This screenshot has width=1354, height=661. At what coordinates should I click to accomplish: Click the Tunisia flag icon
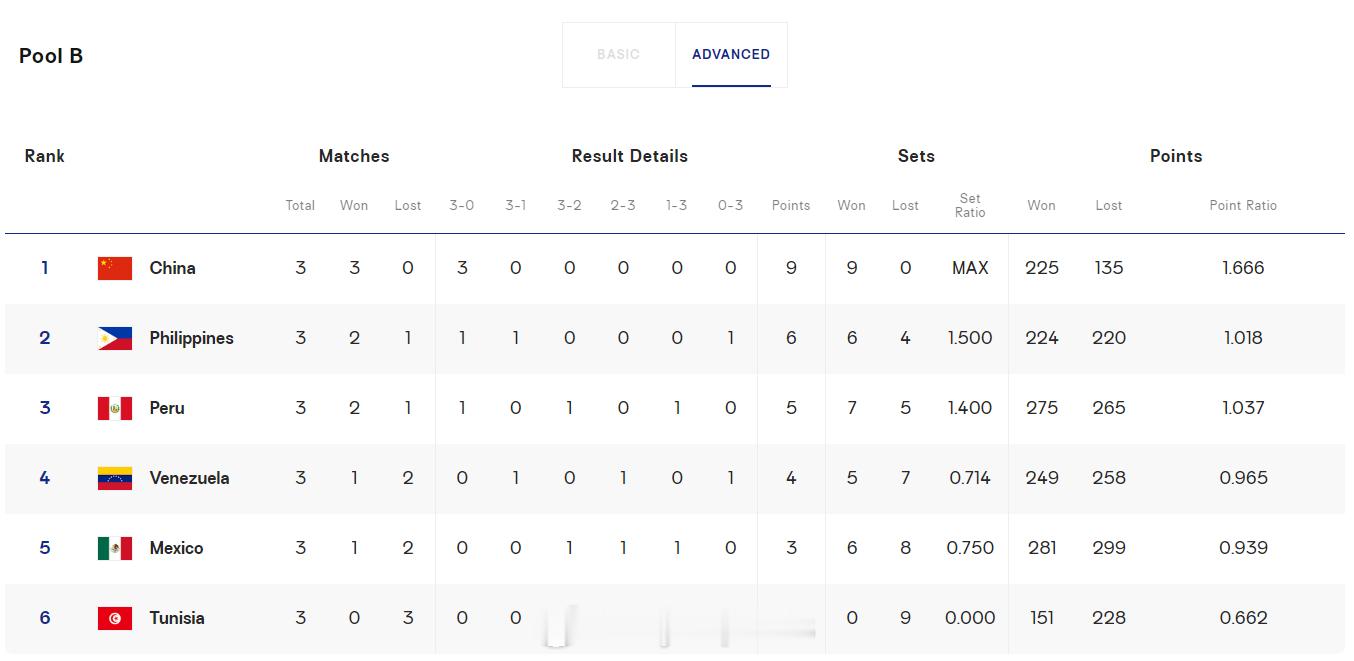click(x=115, y=618)
